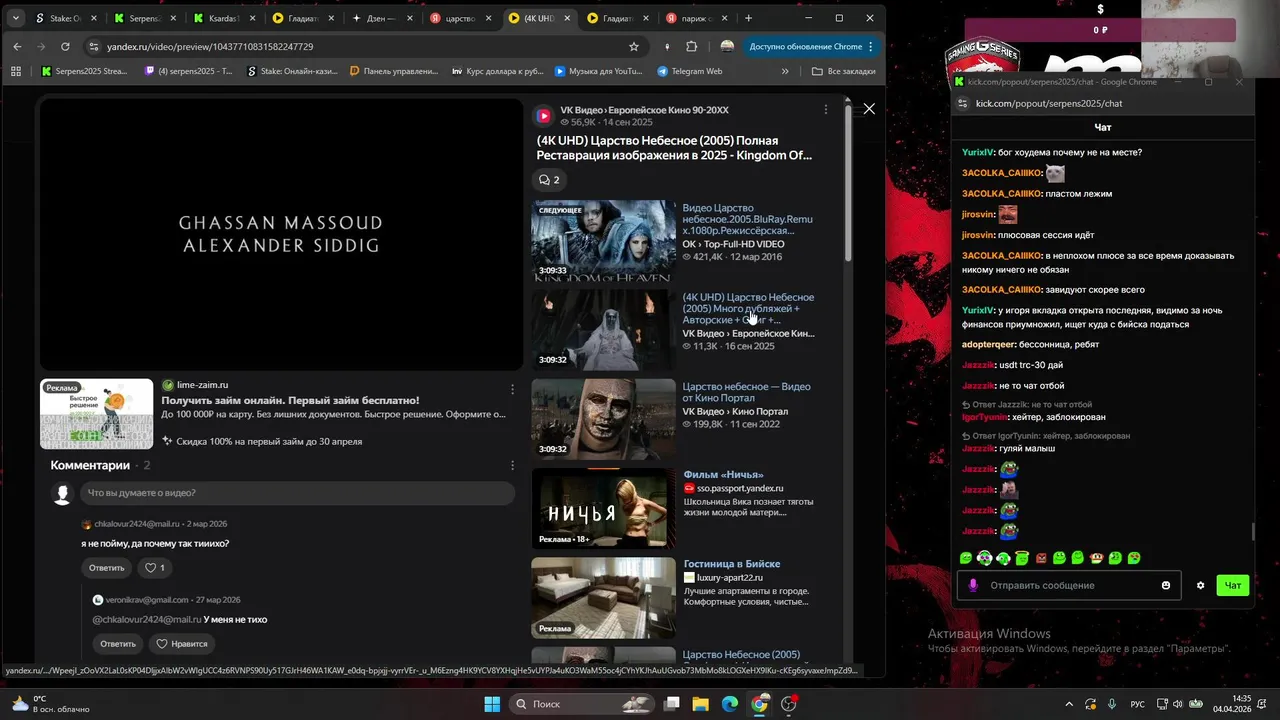Open Фильм «Ничья» ad title
The image size is (1280, 720).
[723, 475]
